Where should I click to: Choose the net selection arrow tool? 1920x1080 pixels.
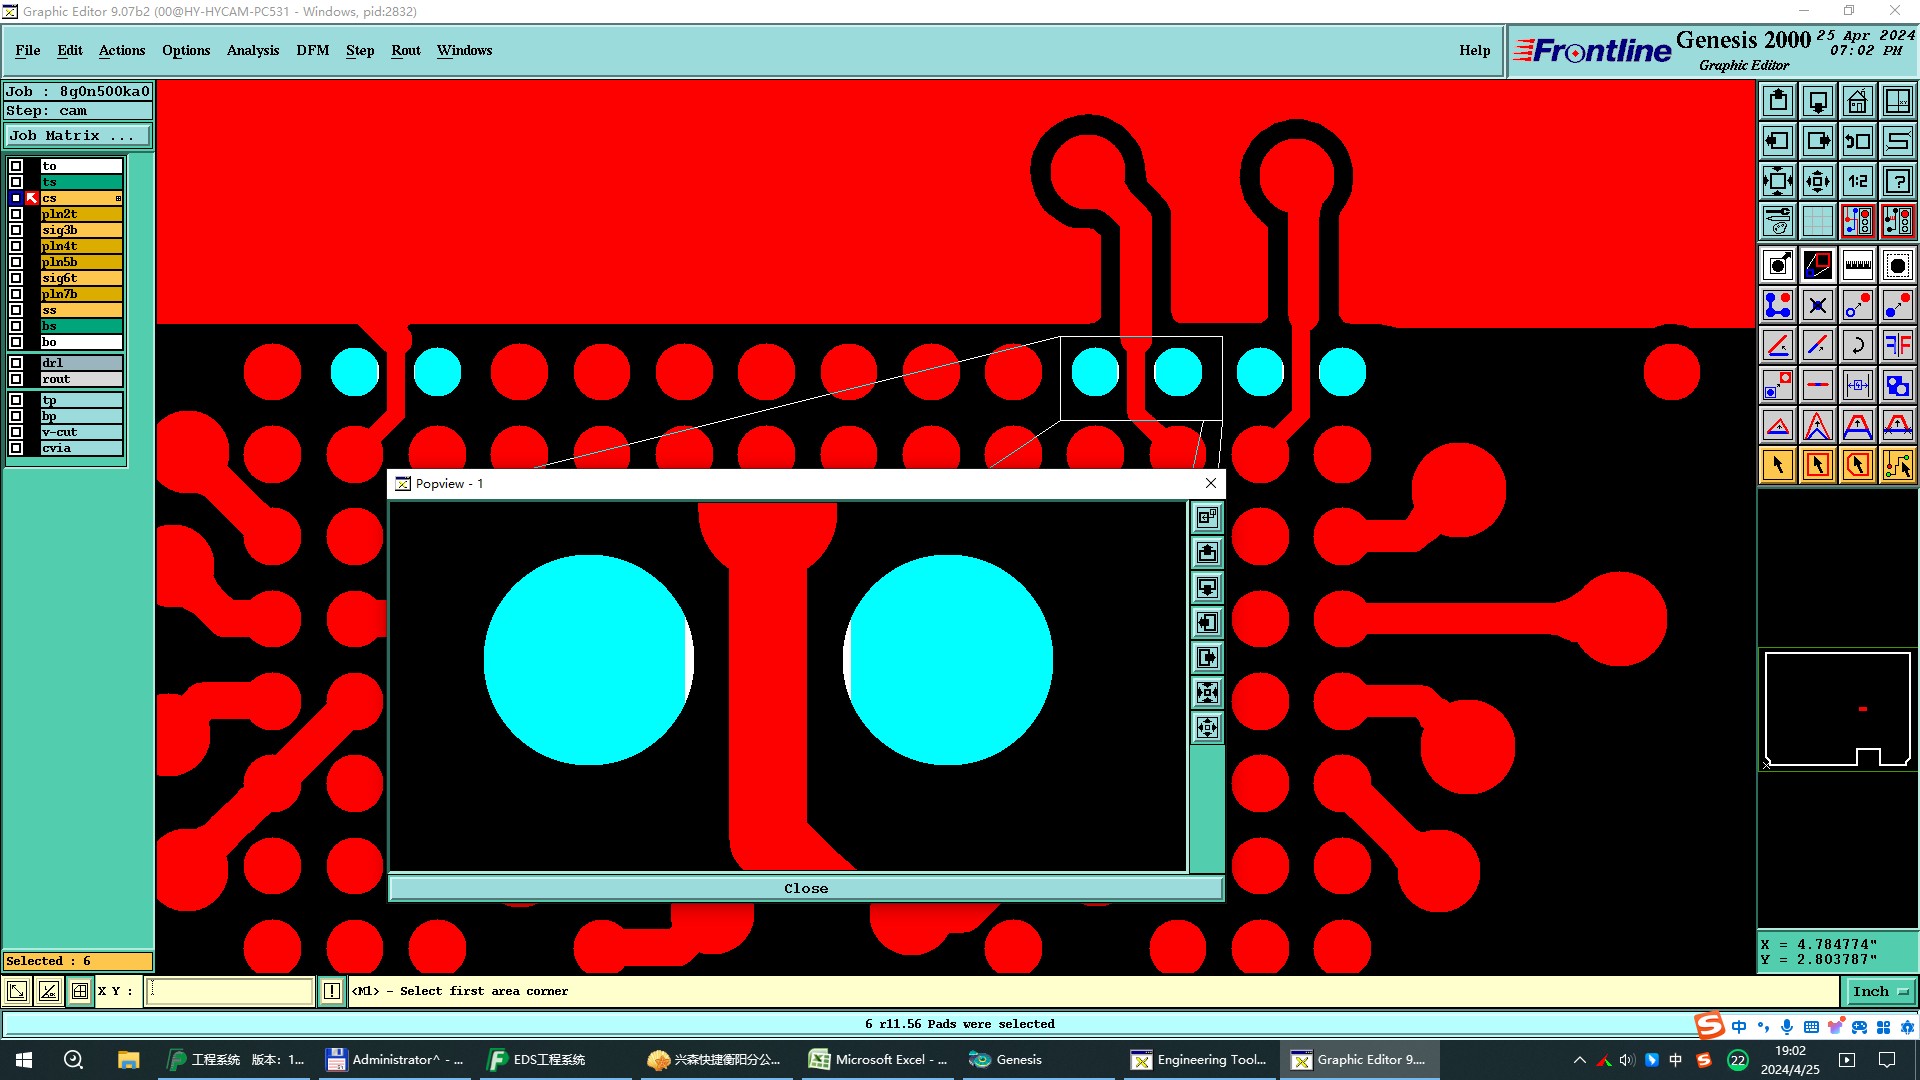click(1897, 465)
